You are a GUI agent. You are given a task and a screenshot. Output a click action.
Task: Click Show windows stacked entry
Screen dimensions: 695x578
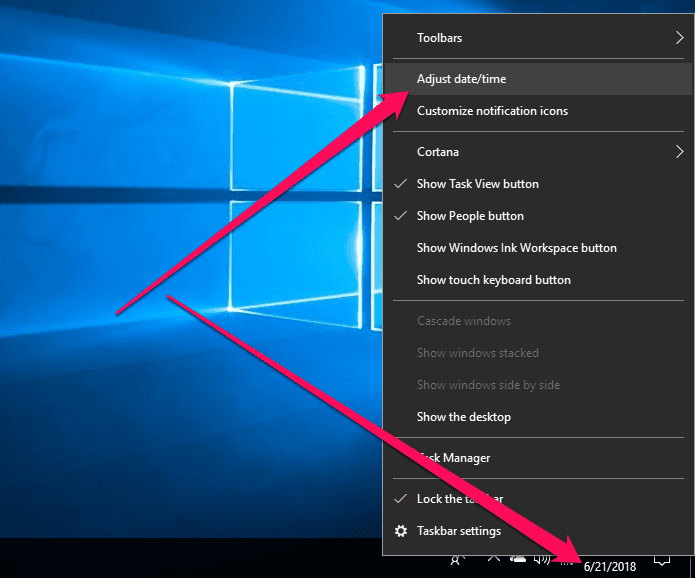pos(538,353)
